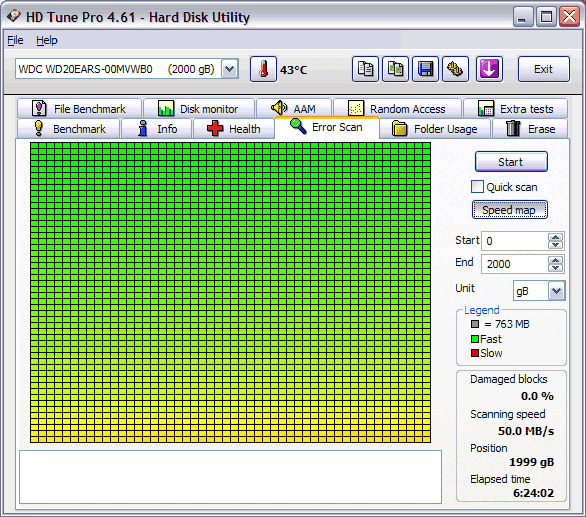Click the Start scan button

511,162
